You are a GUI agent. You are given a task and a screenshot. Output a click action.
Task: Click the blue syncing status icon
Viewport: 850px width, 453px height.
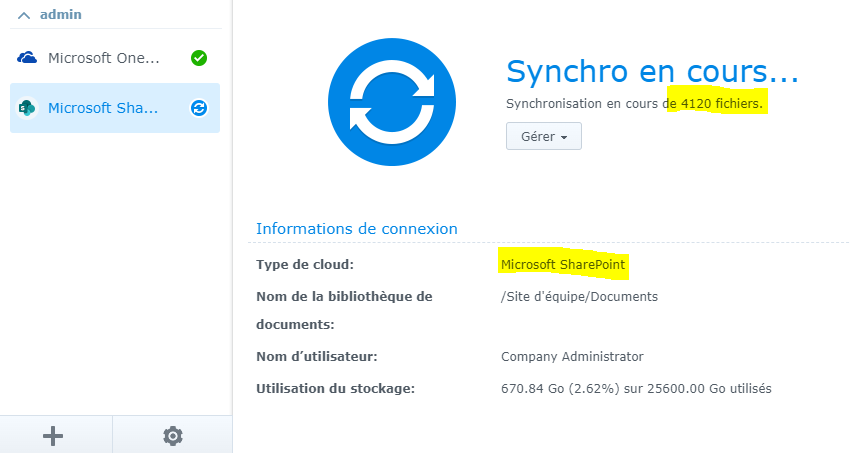[199, 108]
